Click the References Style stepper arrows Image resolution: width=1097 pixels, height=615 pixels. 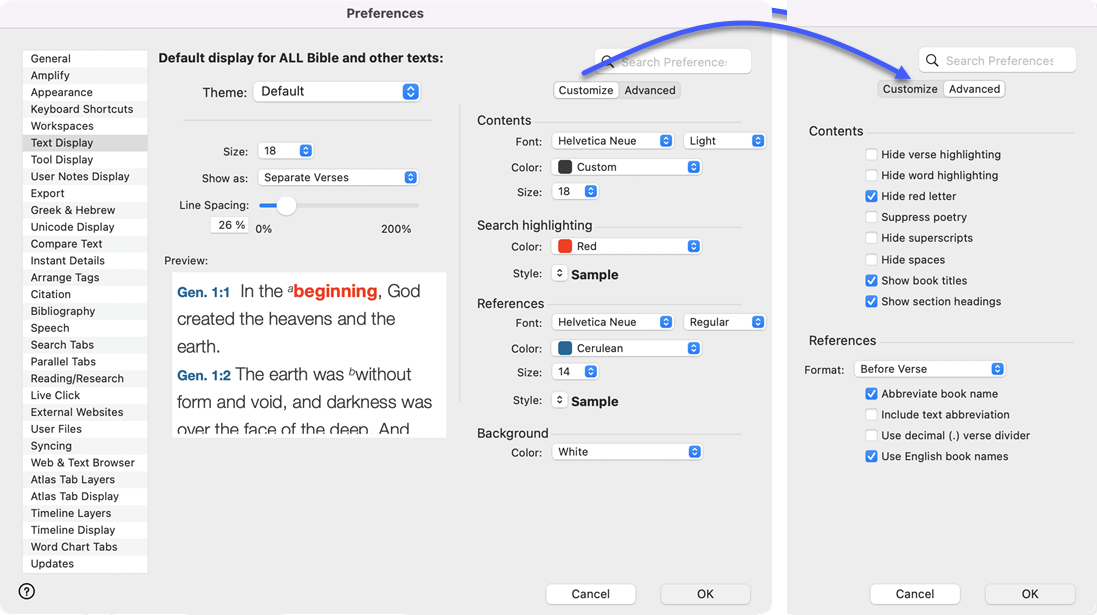click(x=560, y=401)
